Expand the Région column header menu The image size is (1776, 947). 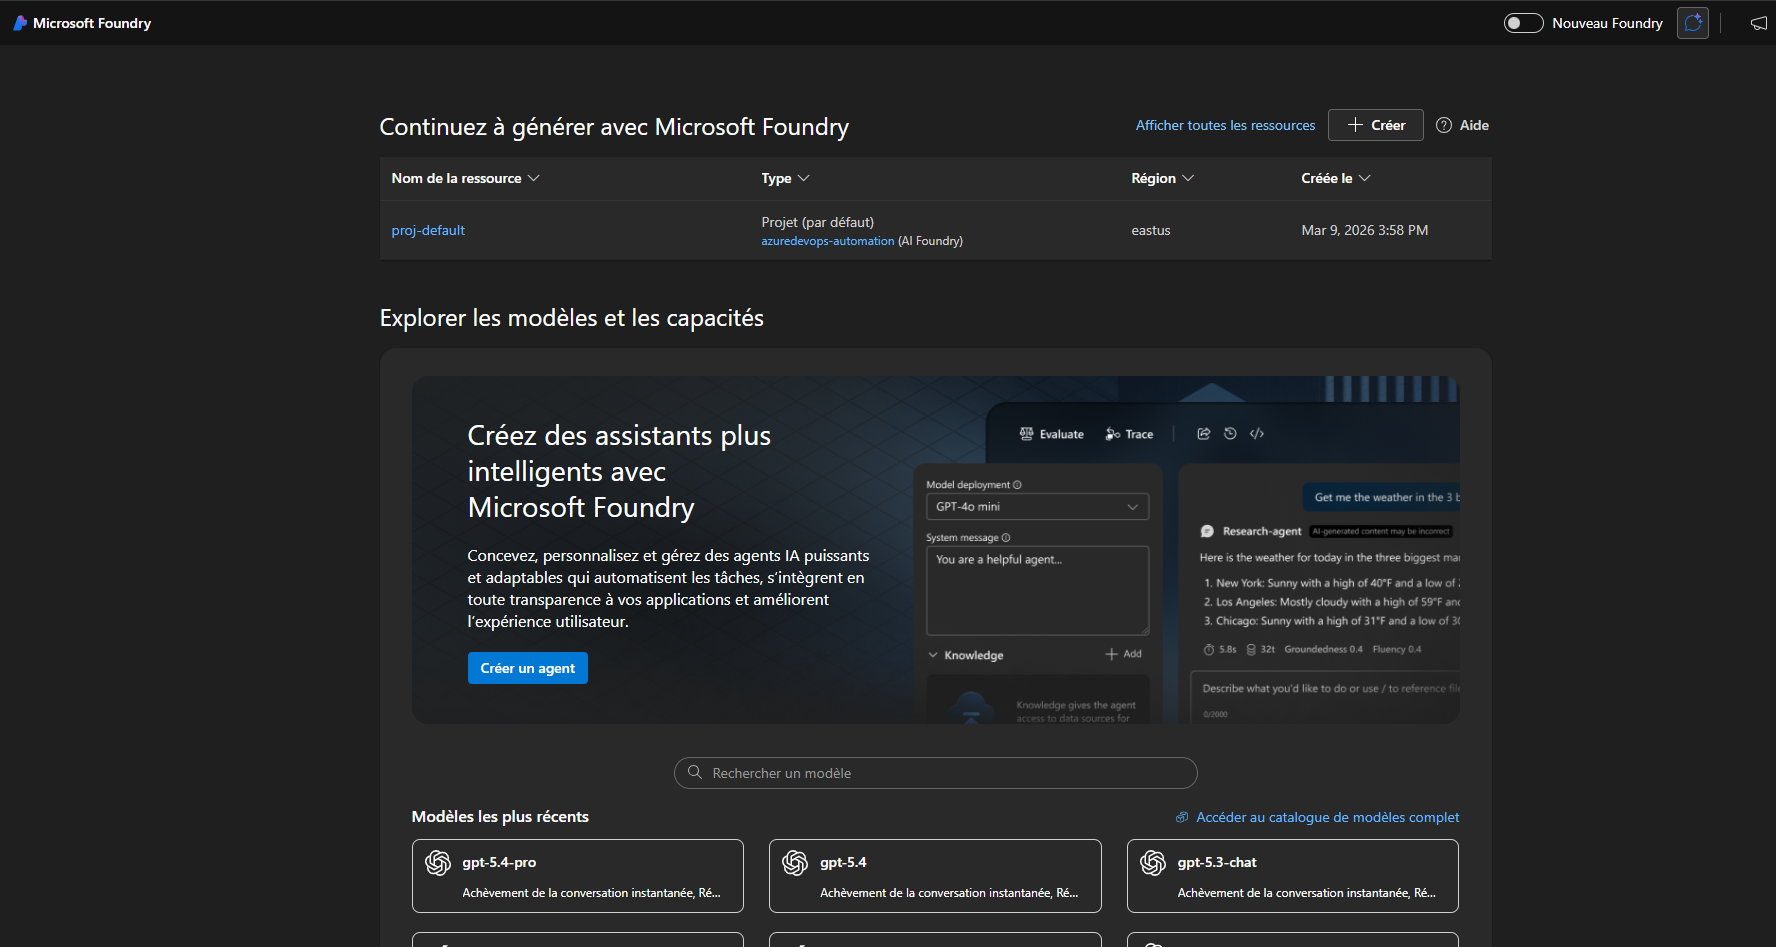(1162, 178)
